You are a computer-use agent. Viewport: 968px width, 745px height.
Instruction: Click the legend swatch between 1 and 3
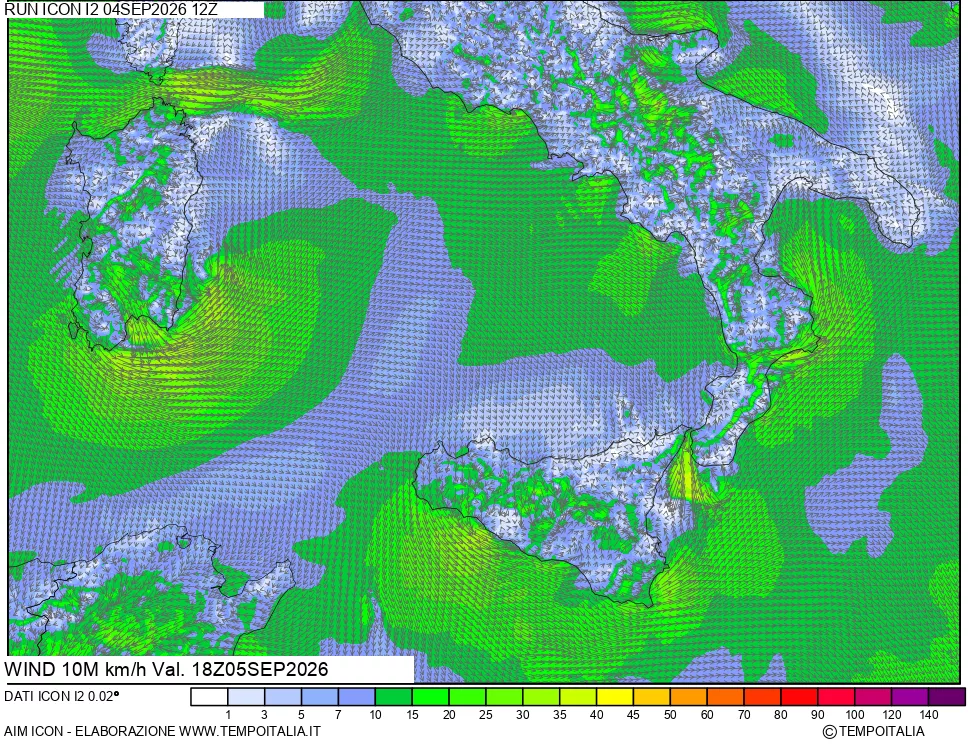pos(246,697)
